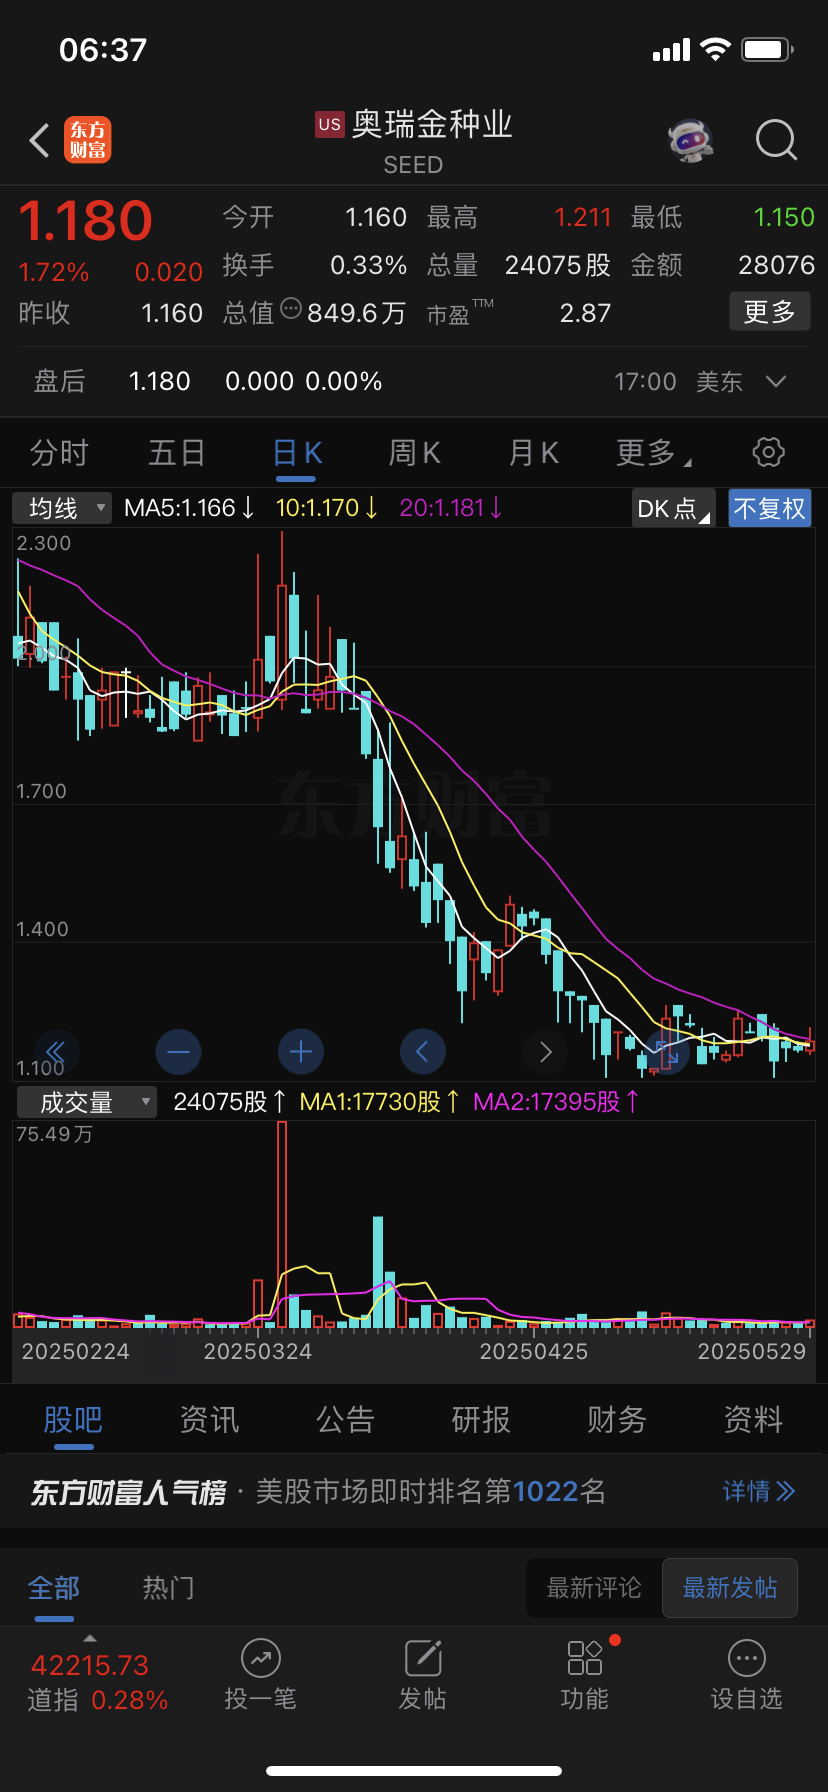Screen dimensions: 828x1792
Task: Open 详情 ranking details link
Action: point(759,1491)
